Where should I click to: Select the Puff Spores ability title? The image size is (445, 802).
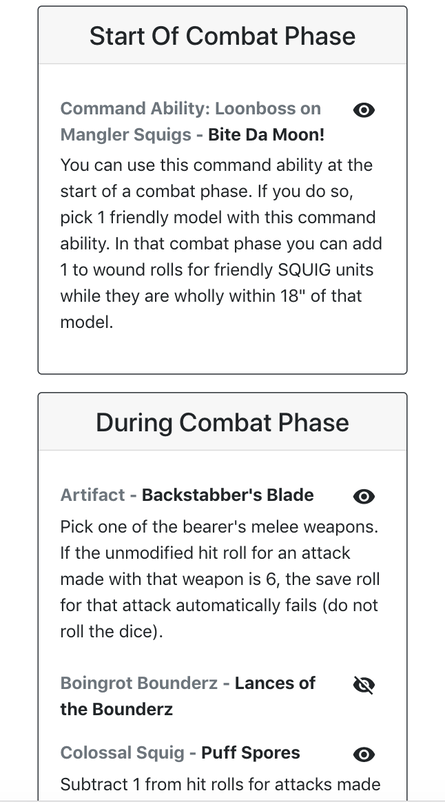[x=251, y=753]
